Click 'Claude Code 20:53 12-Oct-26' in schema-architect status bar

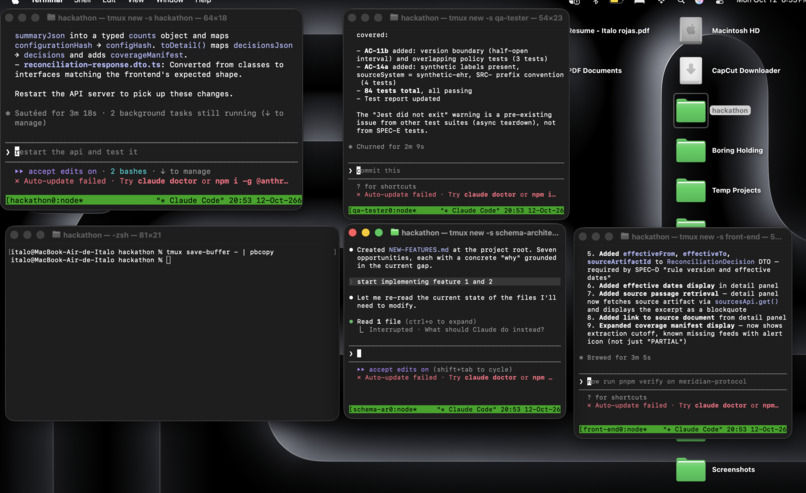[x=499, y=409]
